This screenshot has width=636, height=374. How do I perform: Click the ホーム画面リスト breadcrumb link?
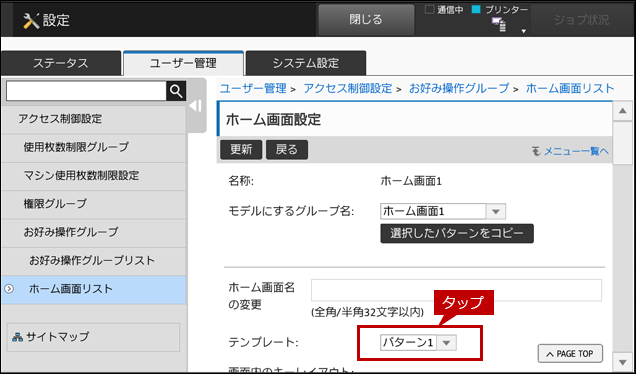570,88
